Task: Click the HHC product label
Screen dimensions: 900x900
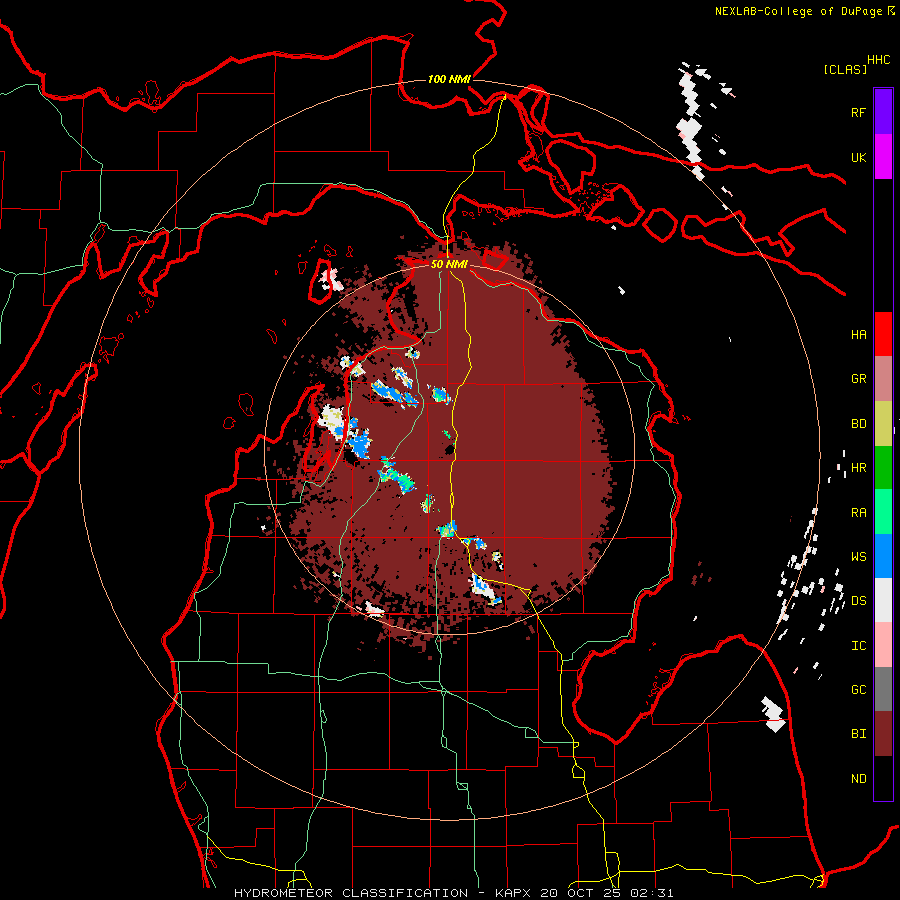Action: coord(878,60)
